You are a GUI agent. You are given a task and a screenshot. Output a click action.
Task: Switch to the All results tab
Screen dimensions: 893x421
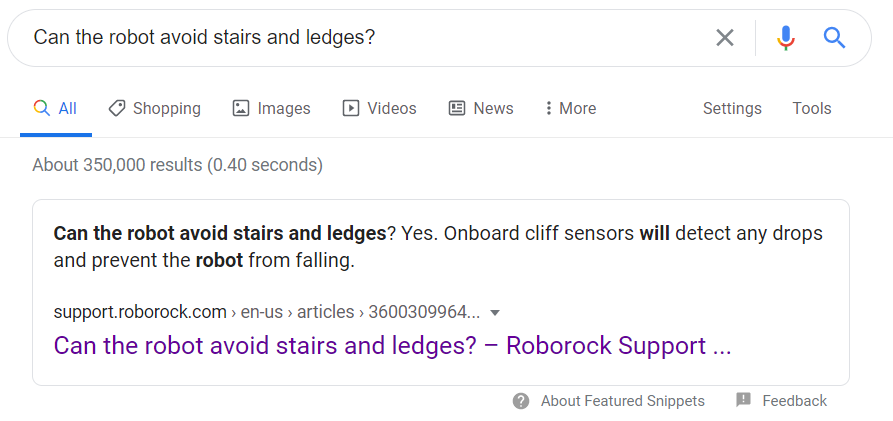[56, 108]
